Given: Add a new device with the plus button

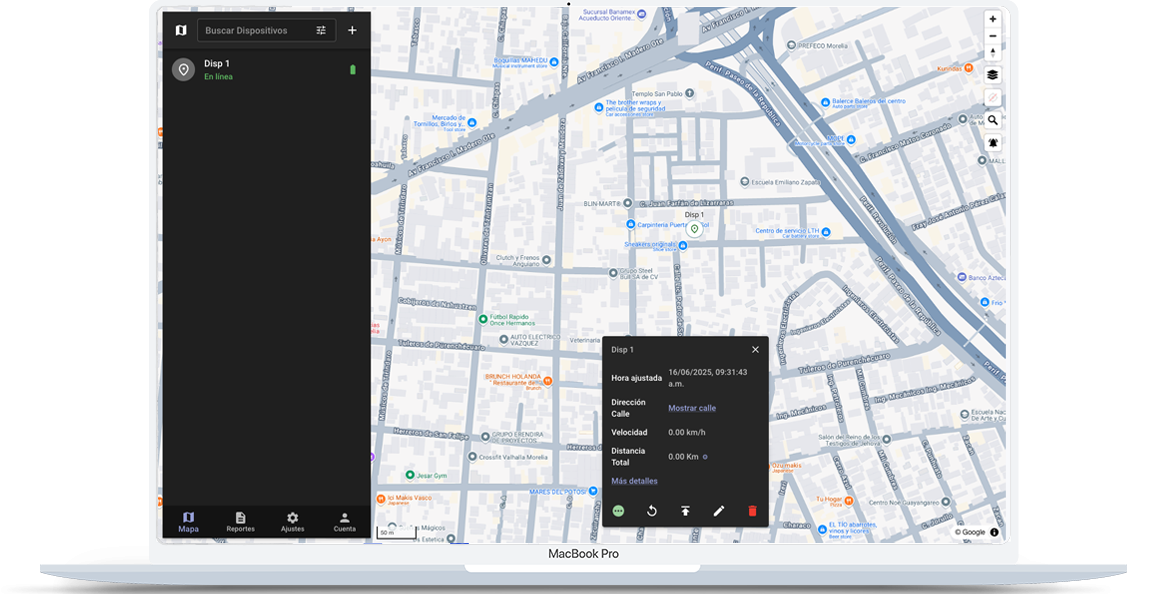Looking at the screenshot, I should click(352, 31).
